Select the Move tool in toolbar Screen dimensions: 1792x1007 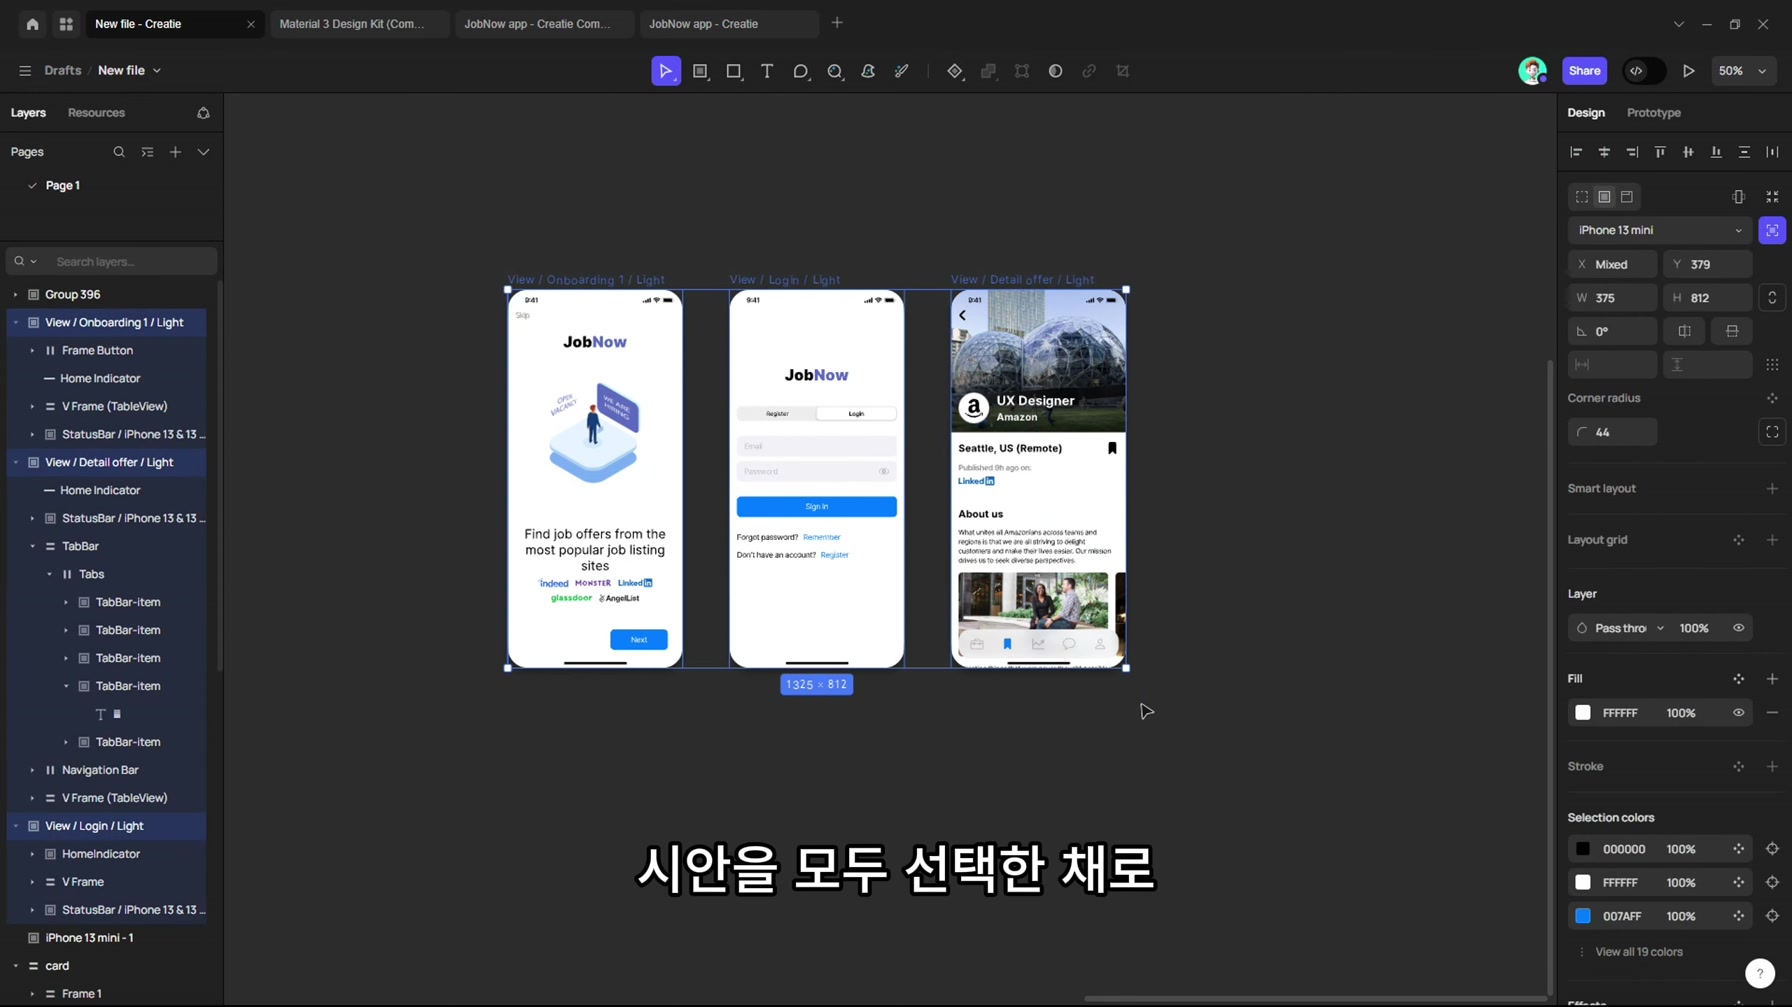pos(665,71)
